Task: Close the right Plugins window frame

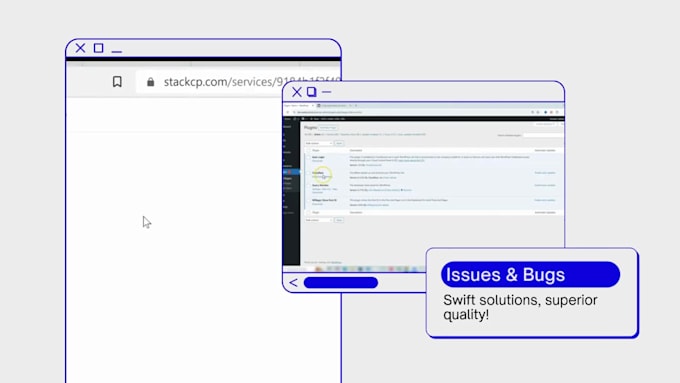Action: click(x=297, y=92)
